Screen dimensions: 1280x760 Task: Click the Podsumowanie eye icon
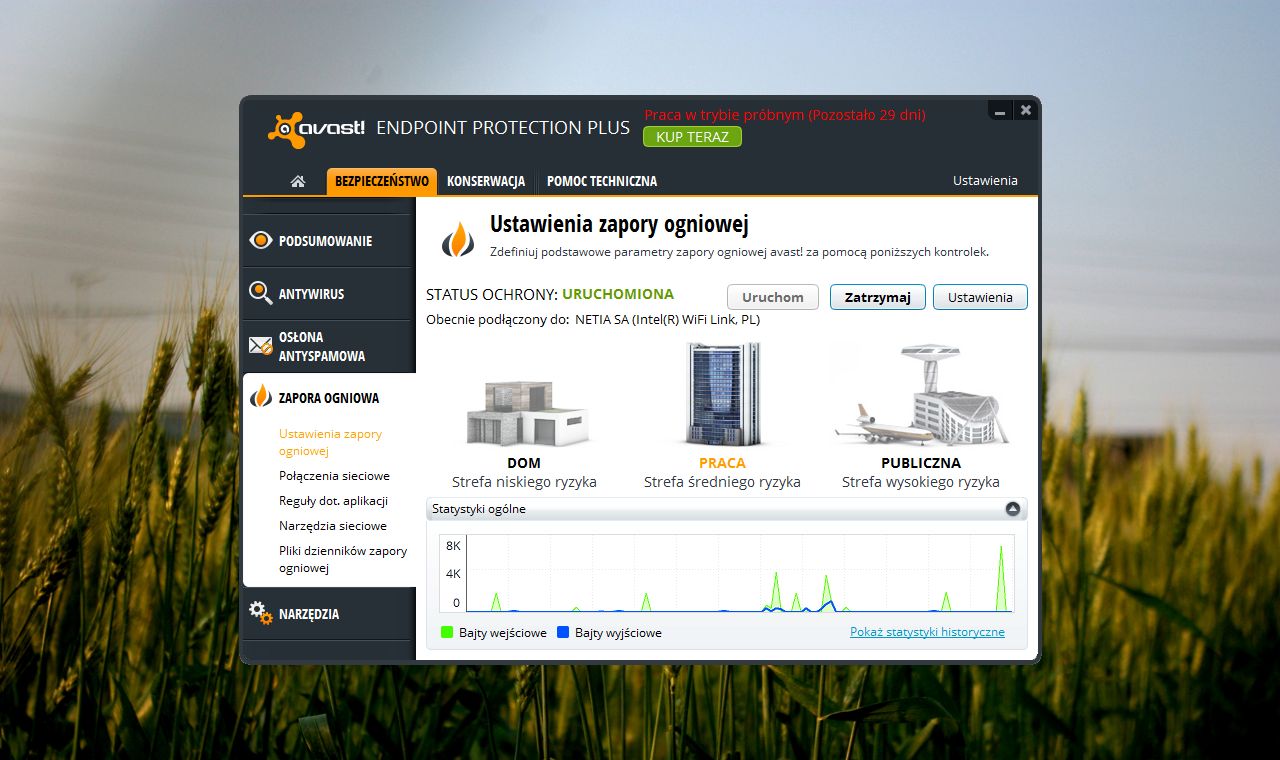(261, 240)
